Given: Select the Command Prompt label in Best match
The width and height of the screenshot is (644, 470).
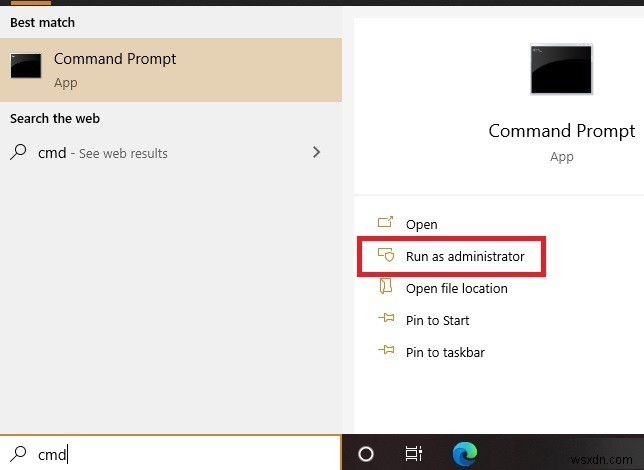Looking at the screenshot, I should [x=115, y=59].
